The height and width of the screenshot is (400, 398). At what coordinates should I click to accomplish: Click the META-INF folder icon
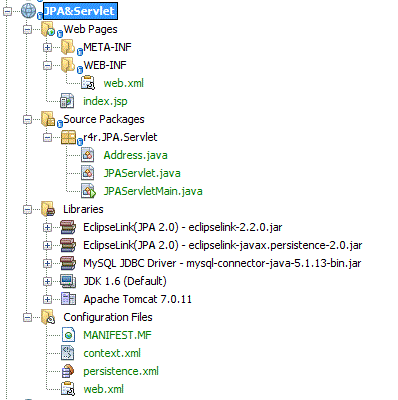68,47
